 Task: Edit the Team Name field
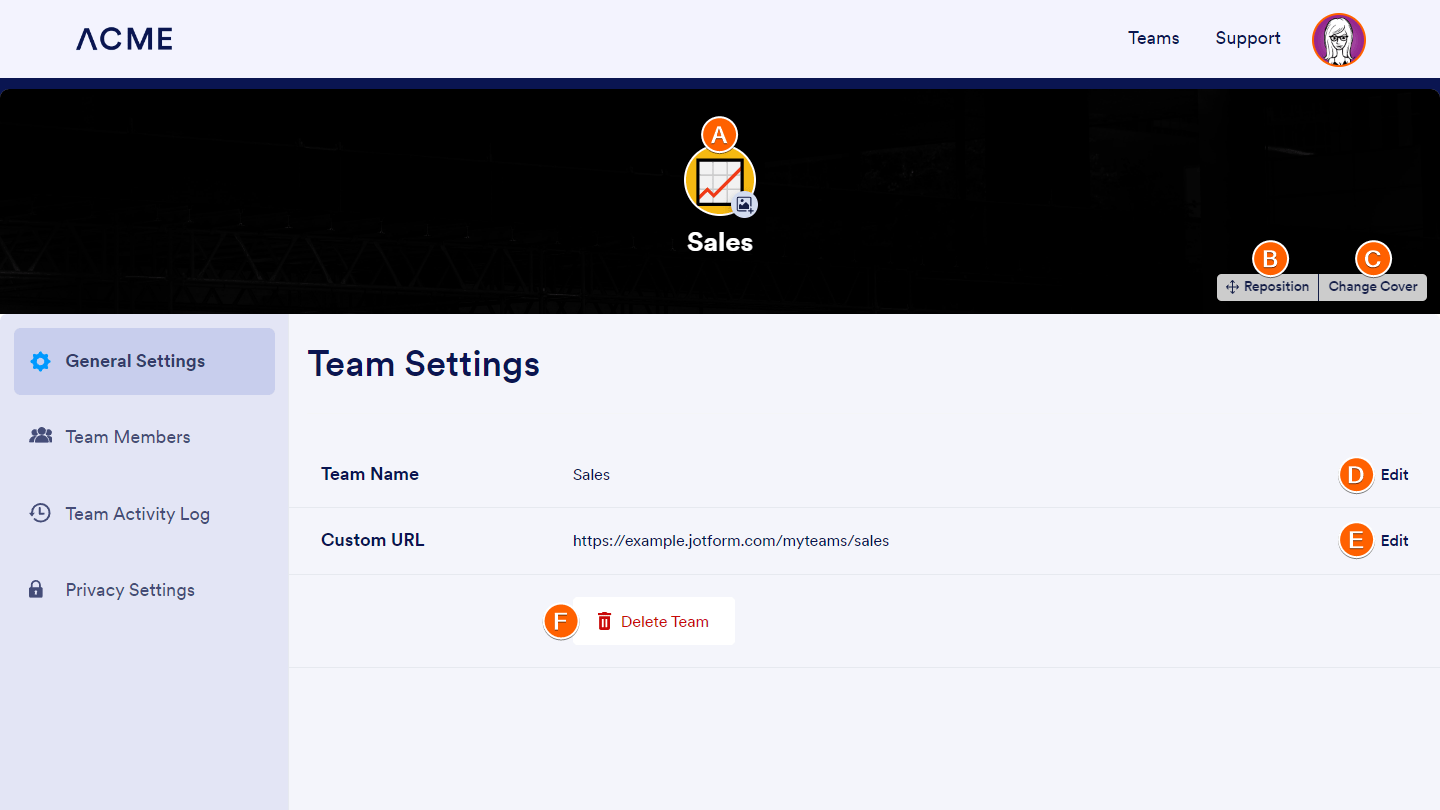point(1394,475)
